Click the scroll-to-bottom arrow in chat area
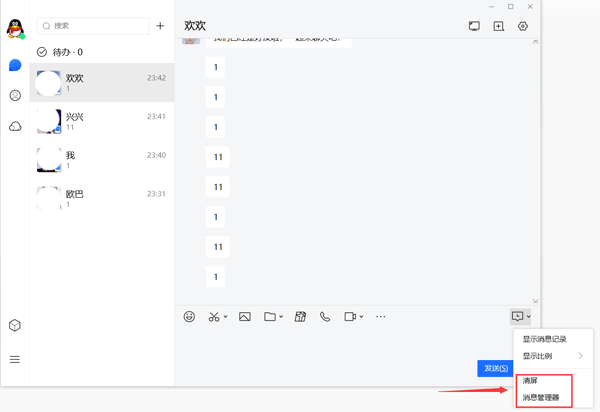 click(x=535, y=301)
